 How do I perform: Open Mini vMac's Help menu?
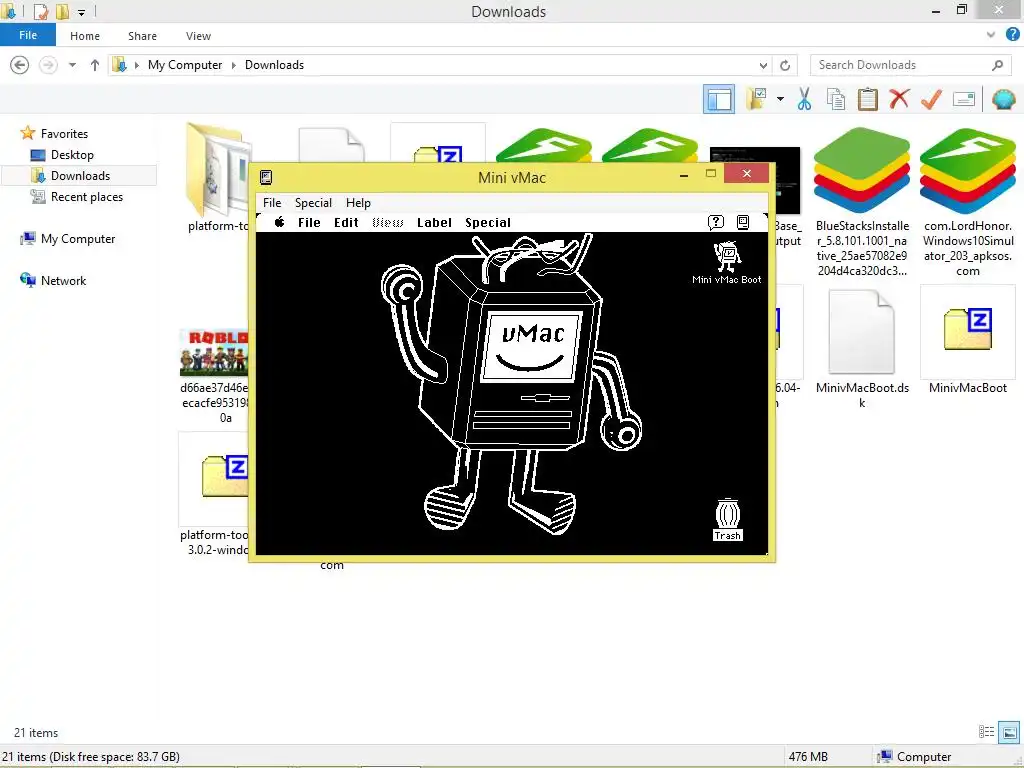(x=358, y=202)
